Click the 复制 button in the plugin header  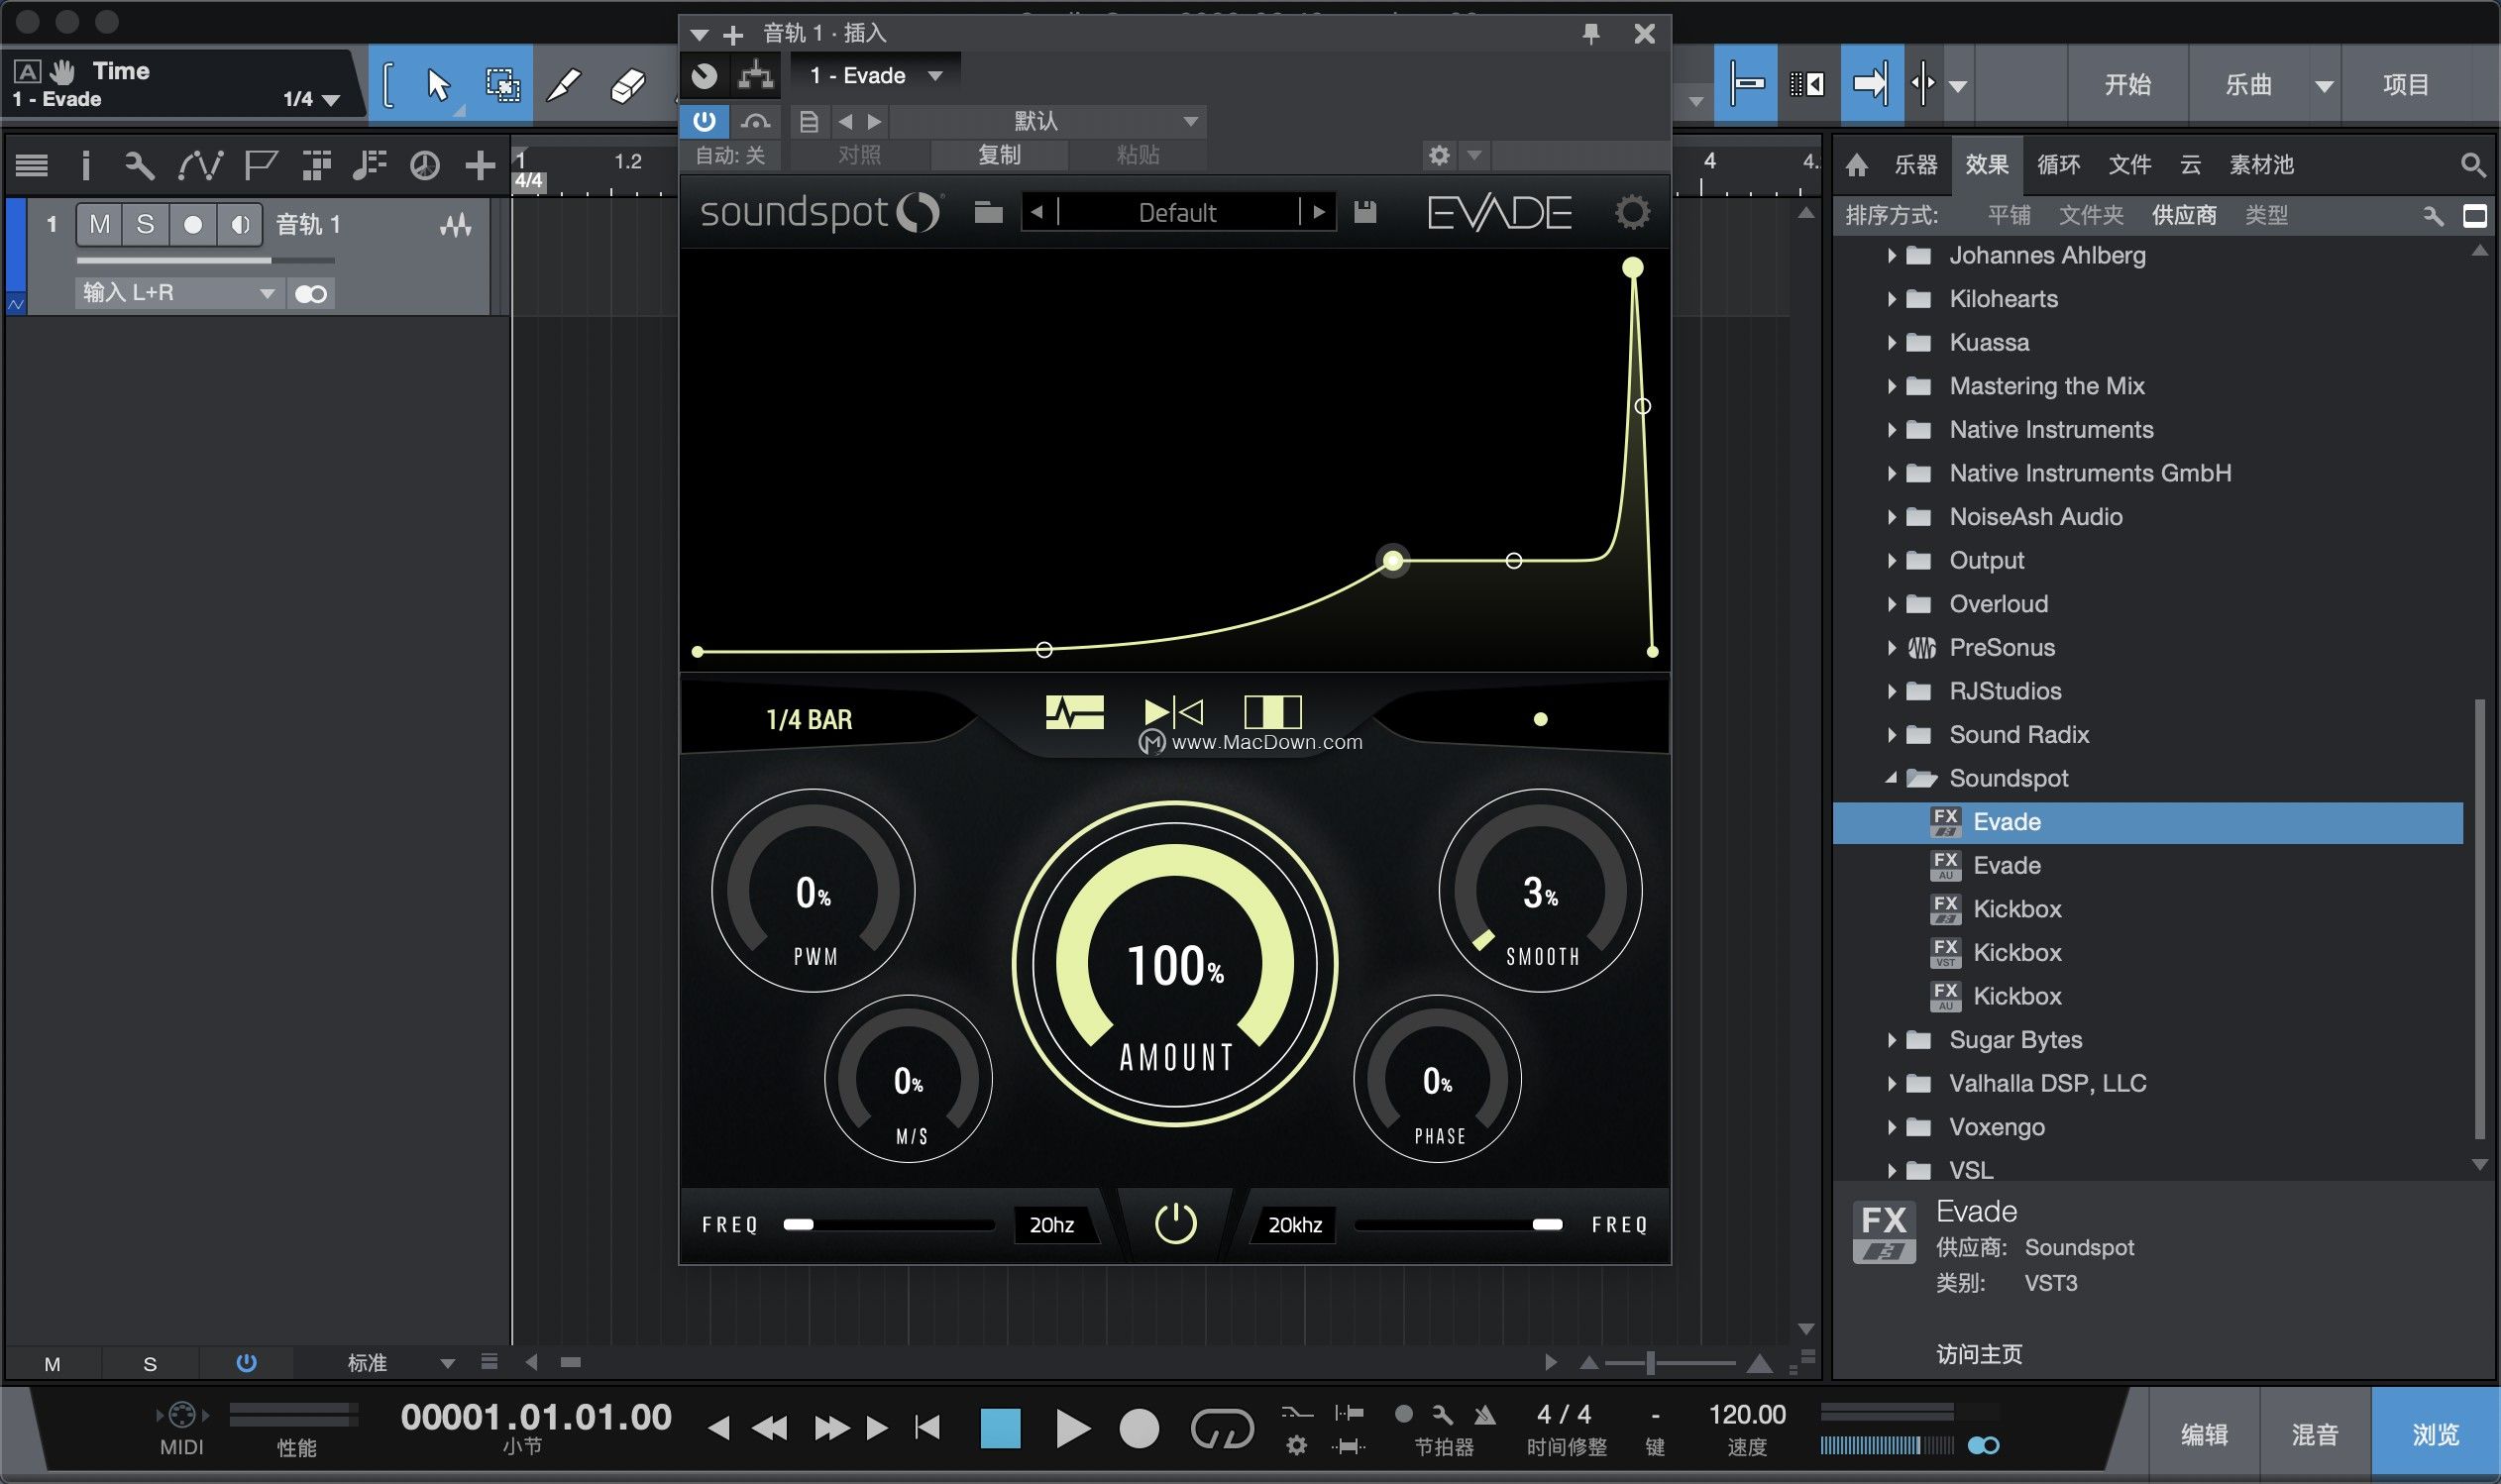(998, 155)
